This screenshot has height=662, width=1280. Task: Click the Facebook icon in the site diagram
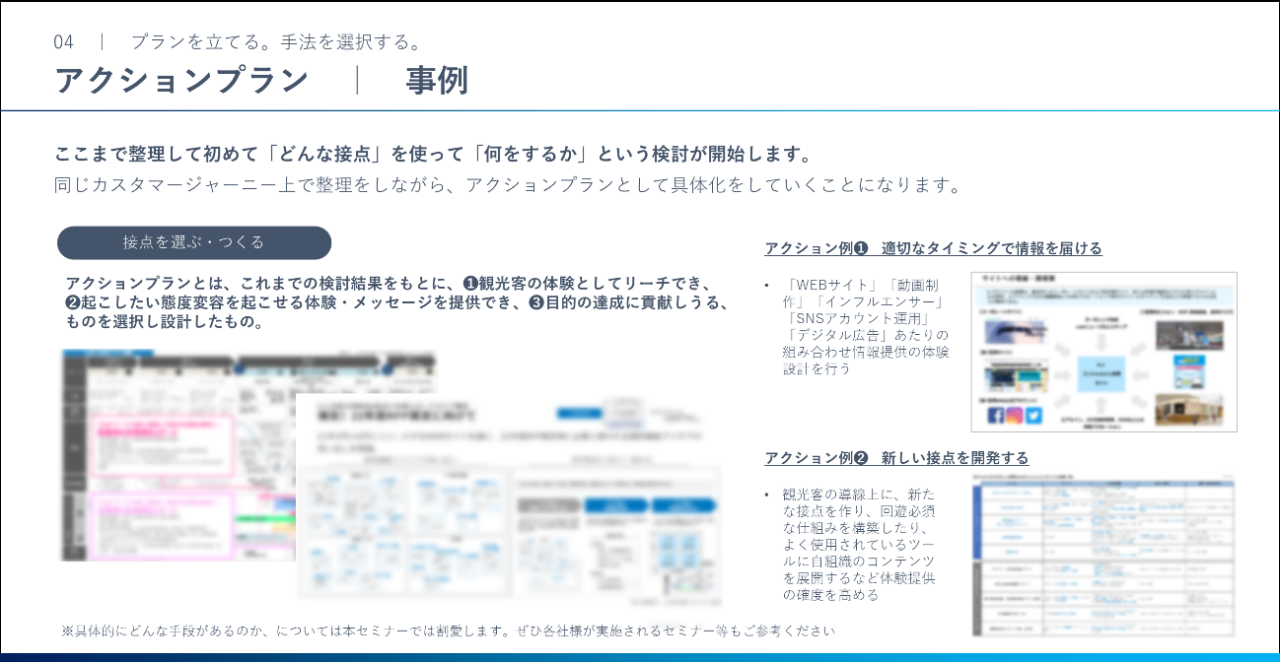click(996, 415)
